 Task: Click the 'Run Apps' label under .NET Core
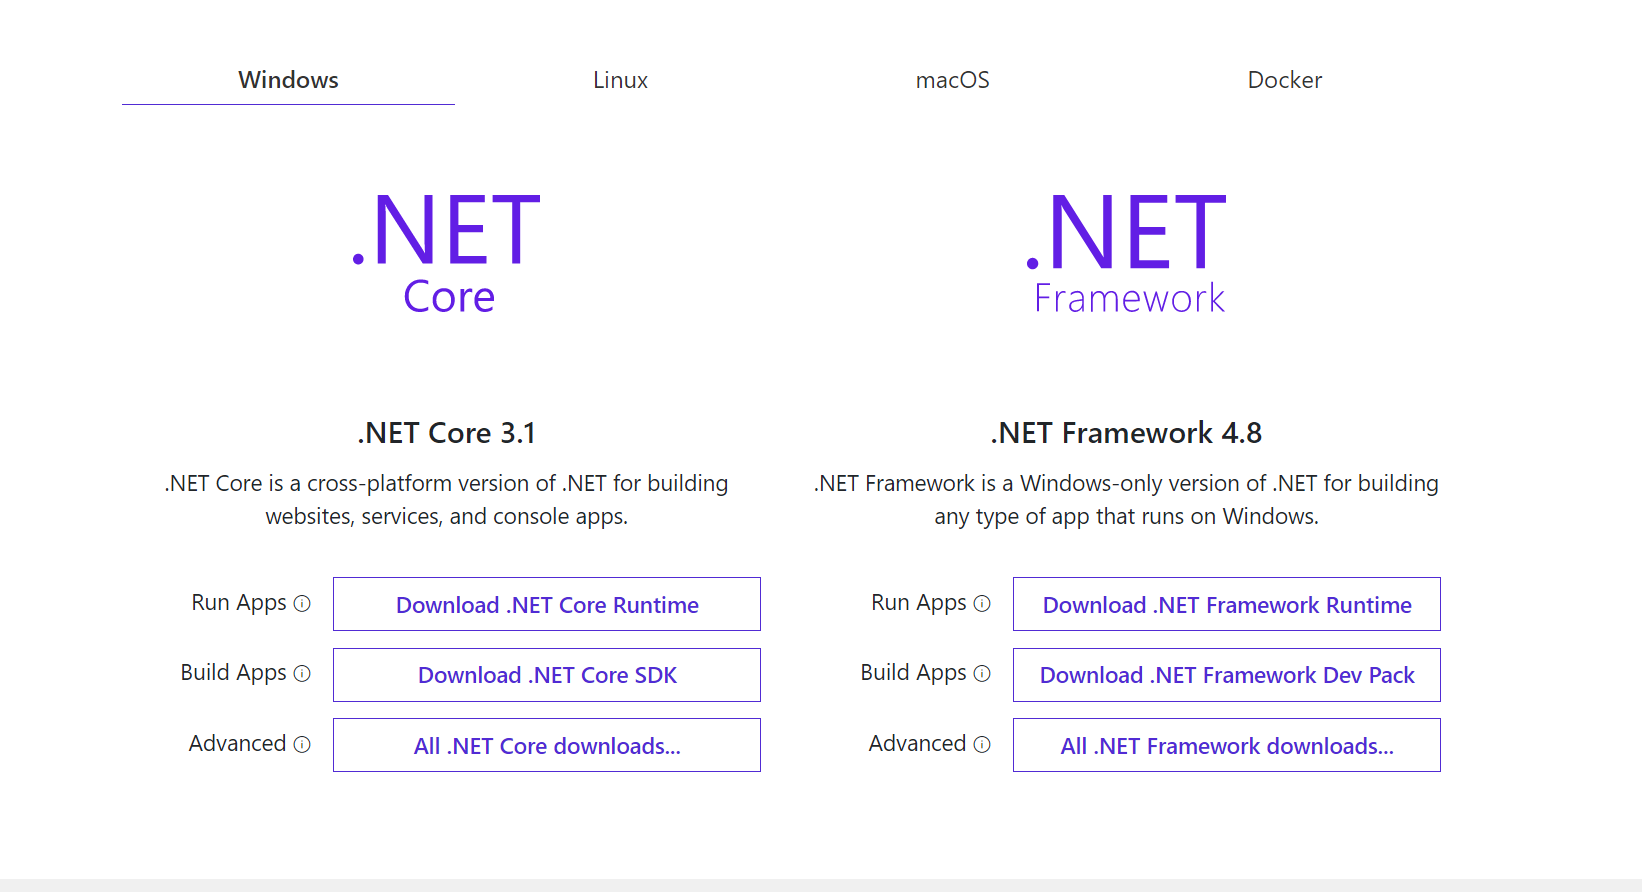239,603
